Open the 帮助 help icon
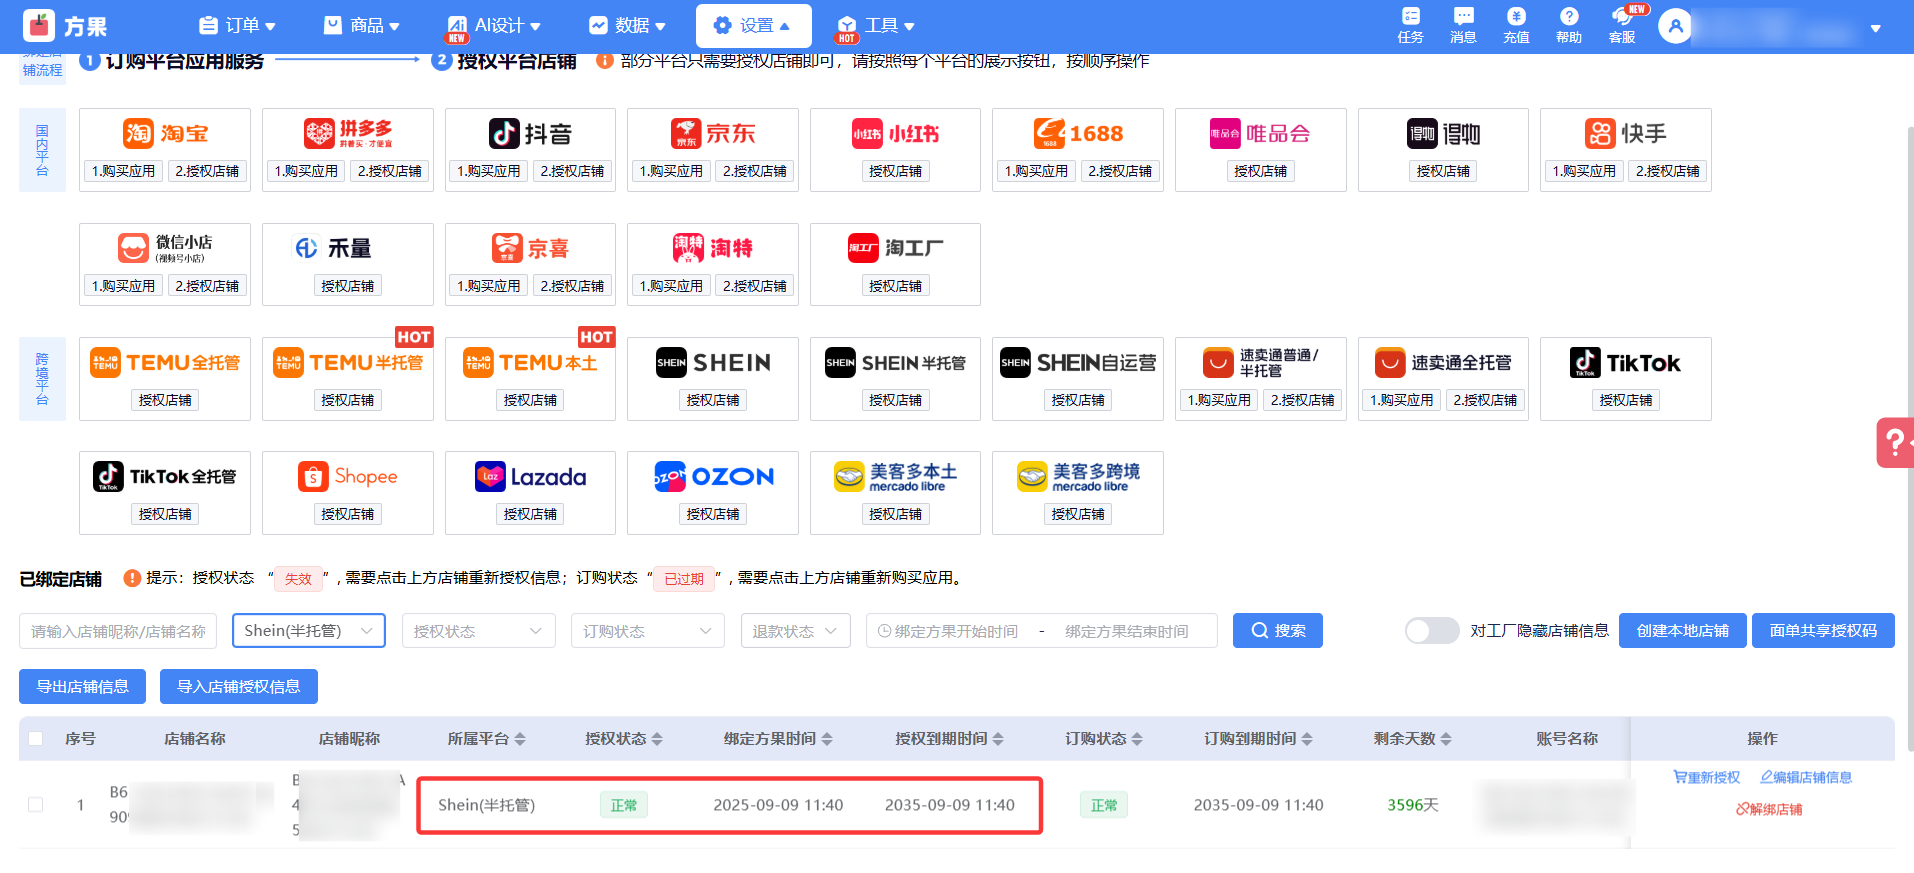The width and height of the screenshot is (1914, 873). click(1568, 25)
